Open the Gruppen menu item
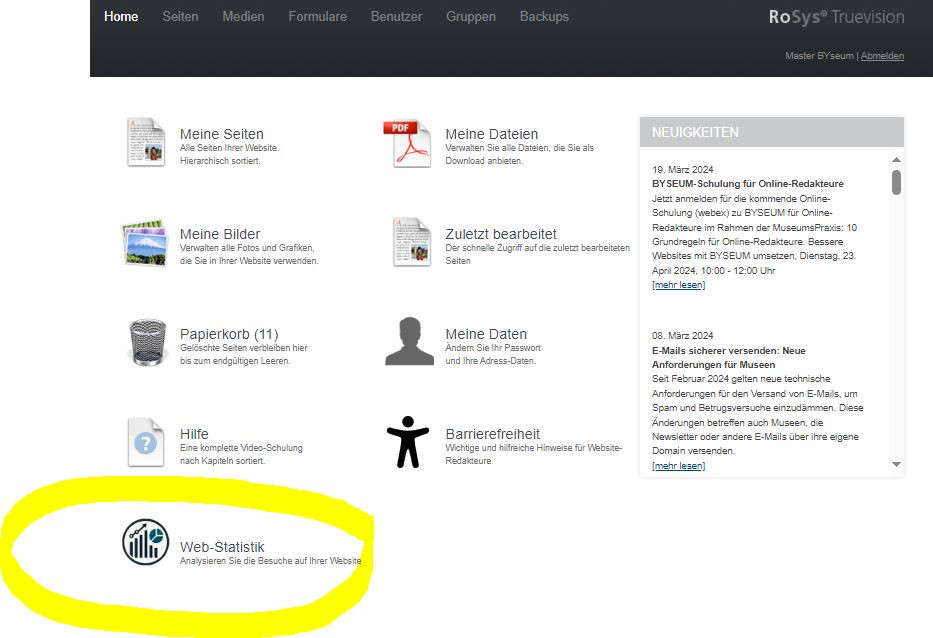 click(x=471, y=17)
